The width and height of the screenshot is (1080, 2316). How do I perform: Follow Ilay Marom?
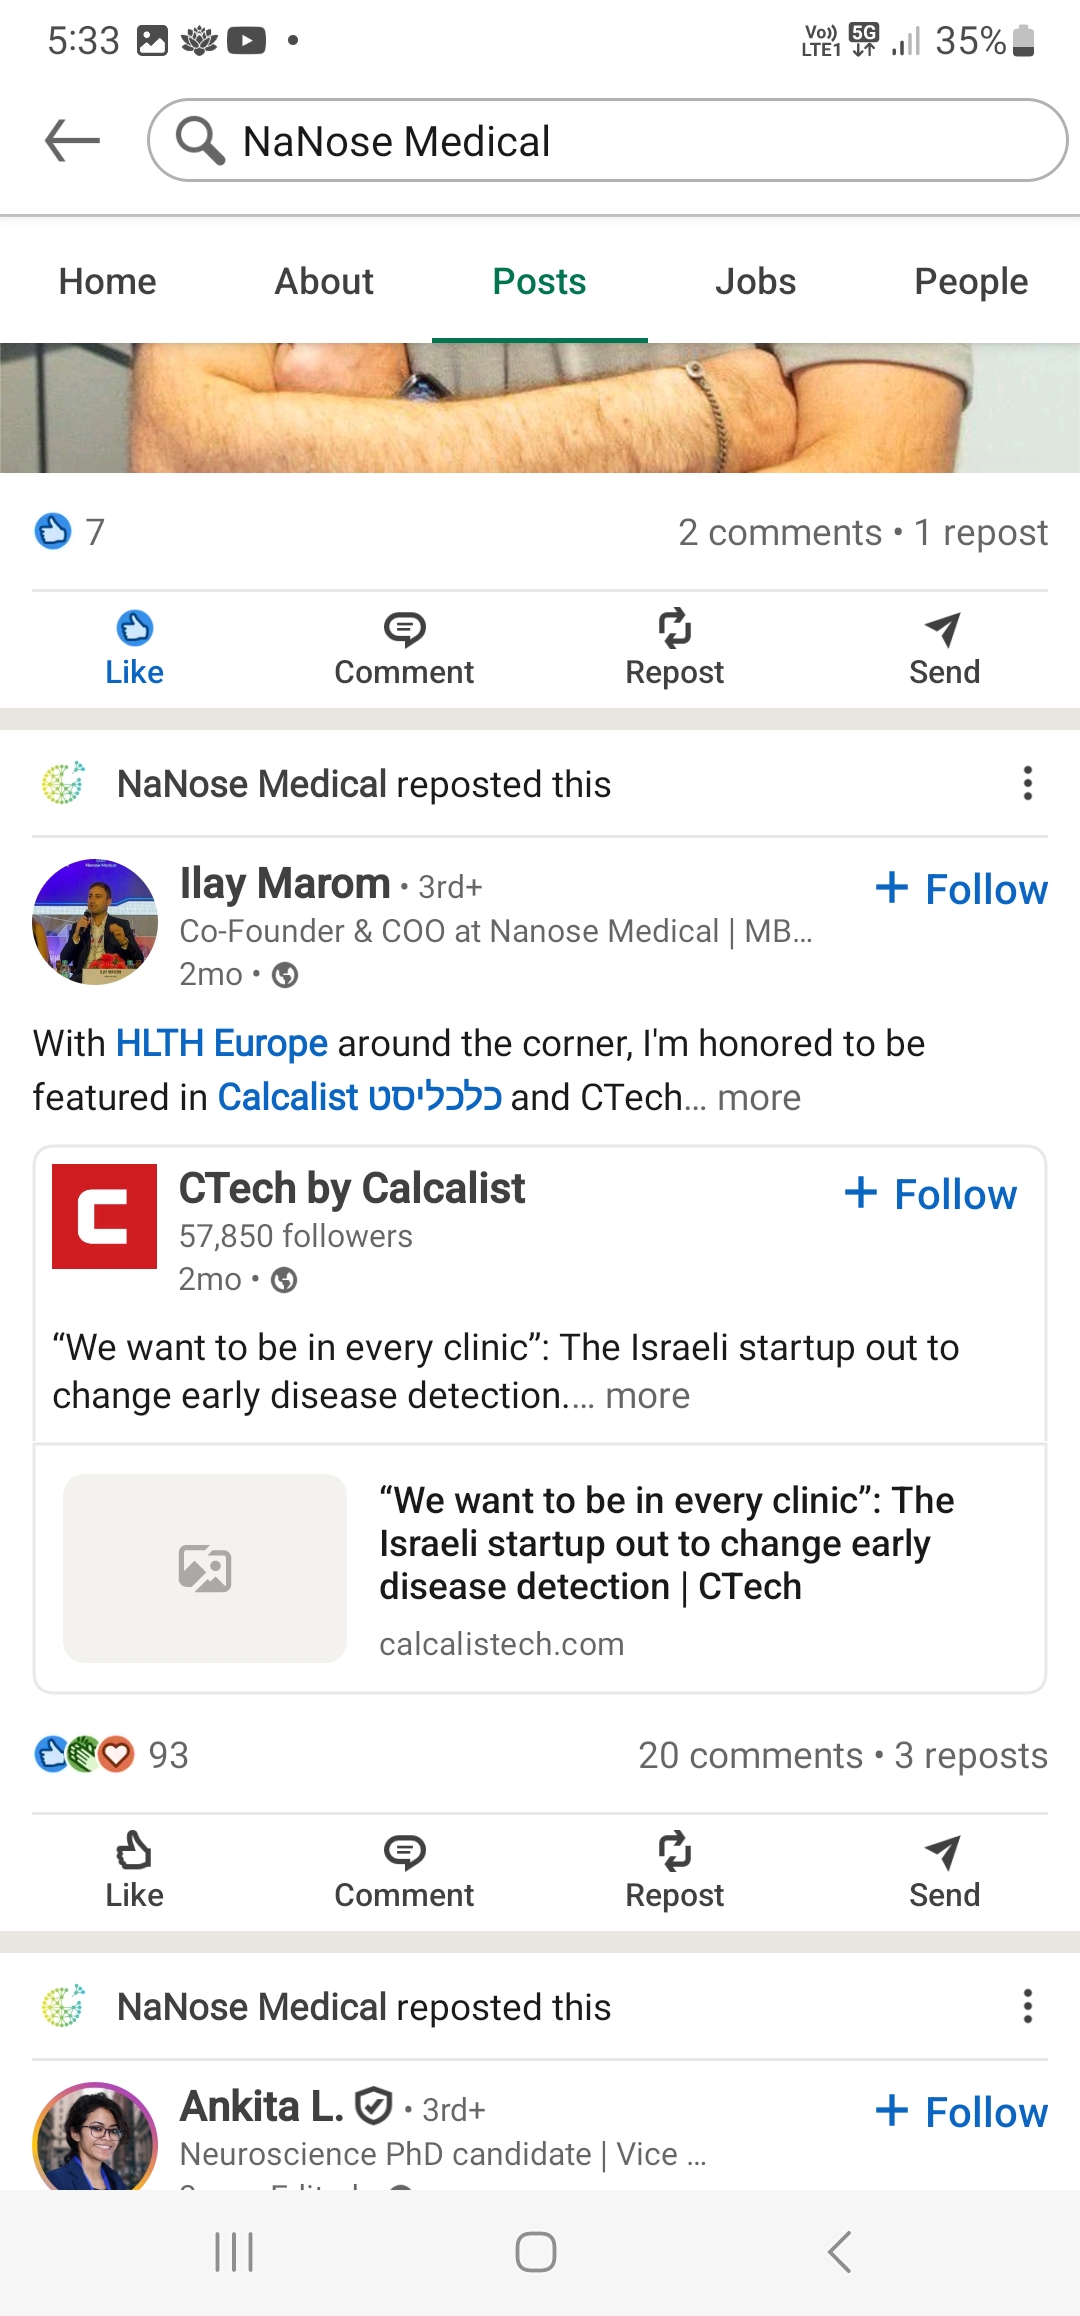tap(962, 889)
